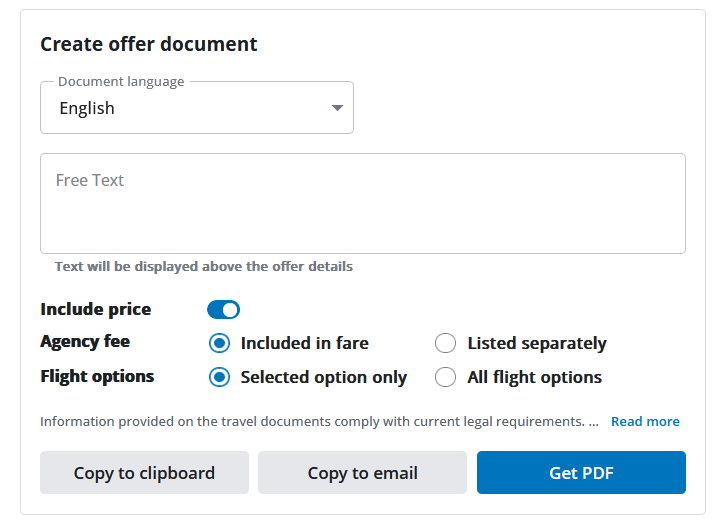The image size is (719, 528).
Task: Click the Agency fee label
Action: click(x=85, y=342)
